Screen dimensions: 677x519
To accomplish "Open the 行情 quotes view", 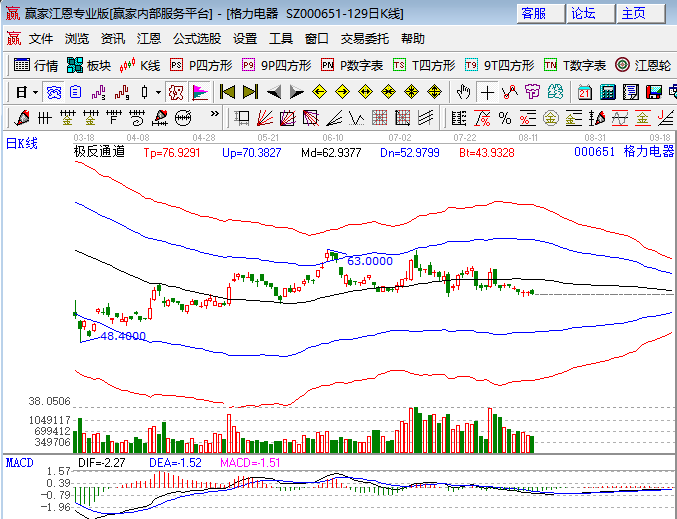I will pos(36,66).
